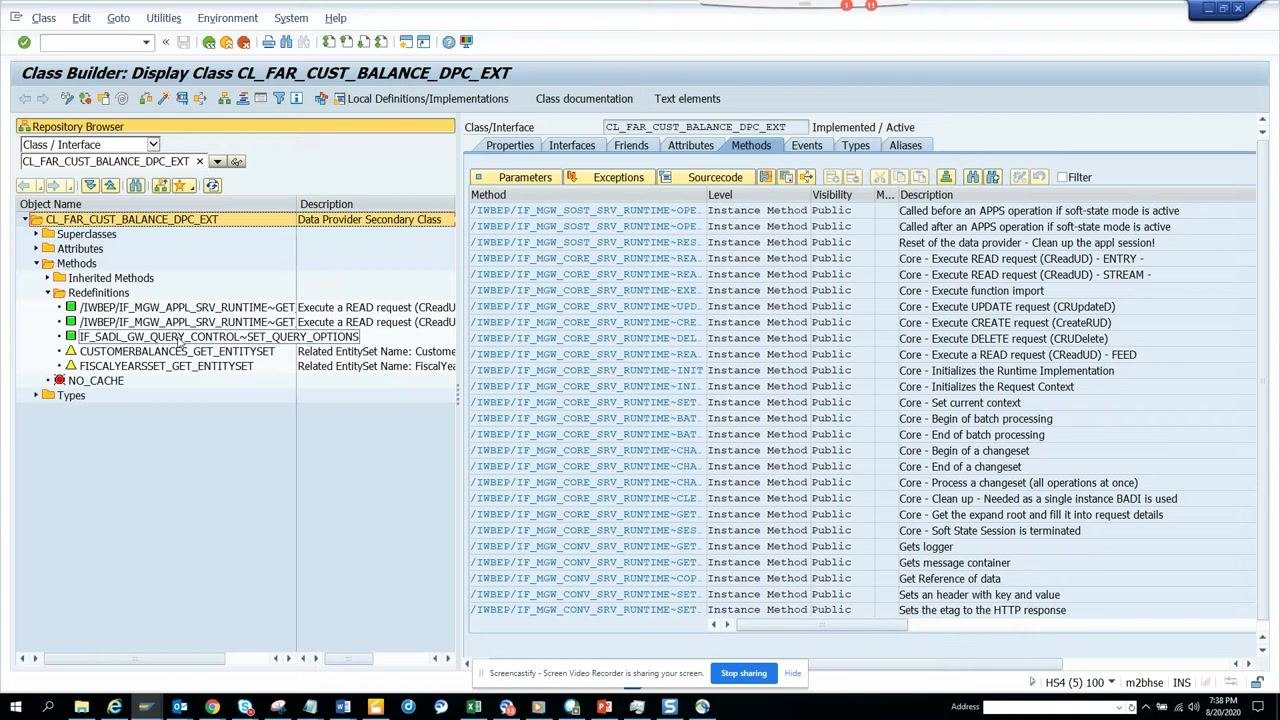Viewport: 1280px width, 720px height.
Task: Click the find binoculars icon in Repository Browser
Action: pyautogui.click(x=135, y=185)
